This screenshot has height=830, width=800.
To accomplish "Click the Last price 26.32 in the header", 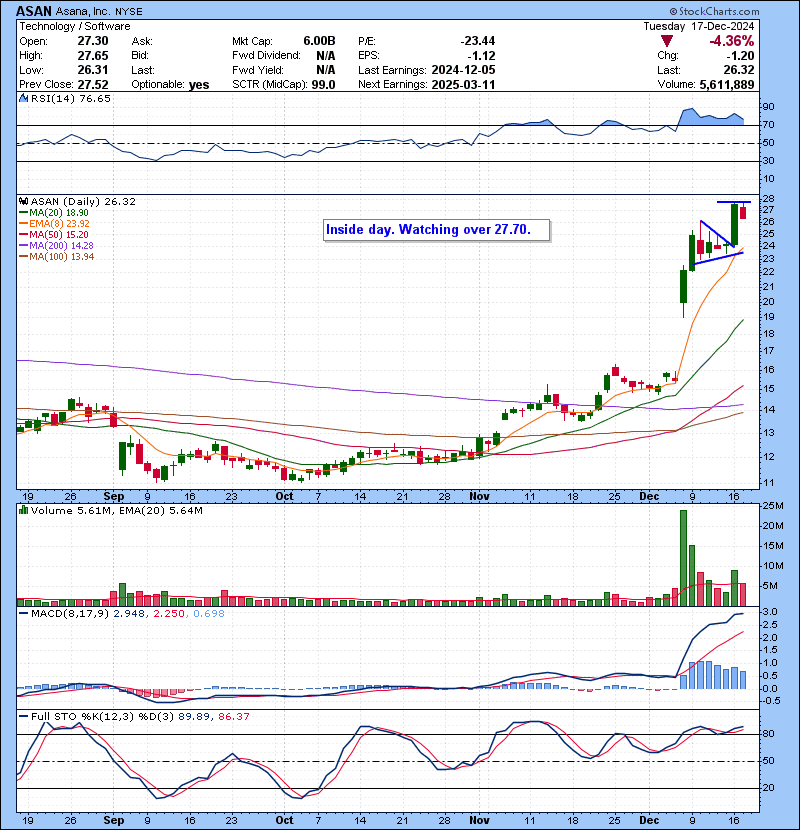I will coord(739,70).
